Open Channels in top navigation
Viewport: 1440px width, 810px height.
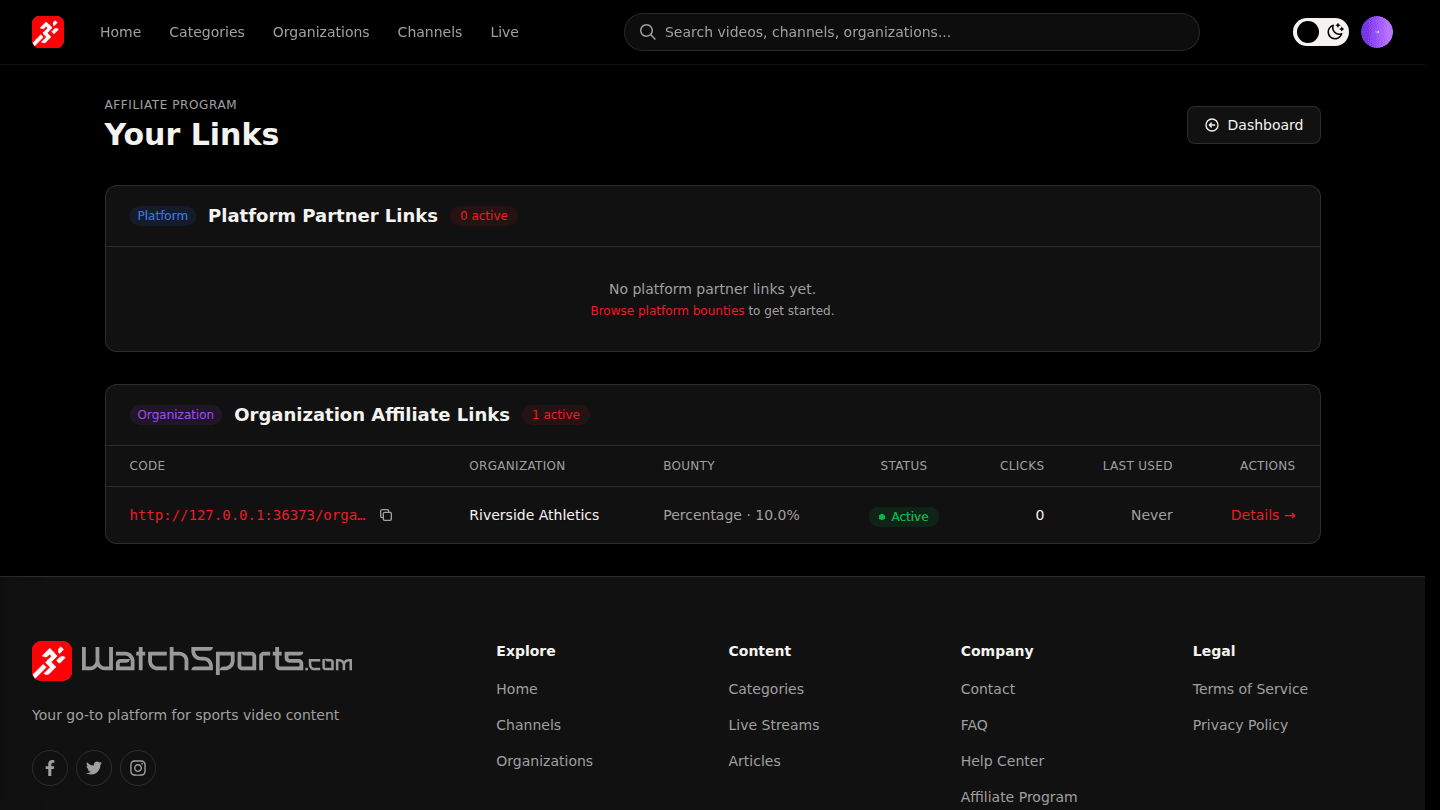click(430, 32)
